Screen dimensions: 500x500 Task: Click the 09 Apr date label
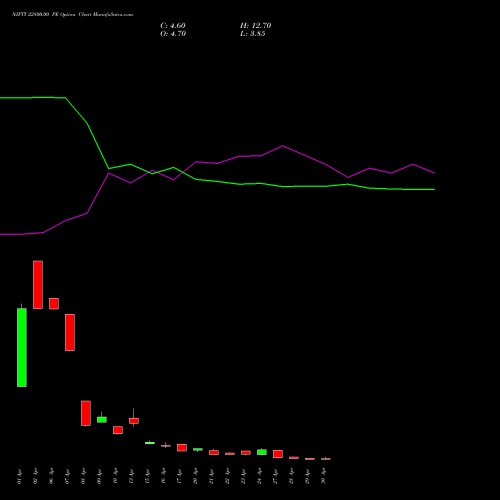(x=99, y=476)
